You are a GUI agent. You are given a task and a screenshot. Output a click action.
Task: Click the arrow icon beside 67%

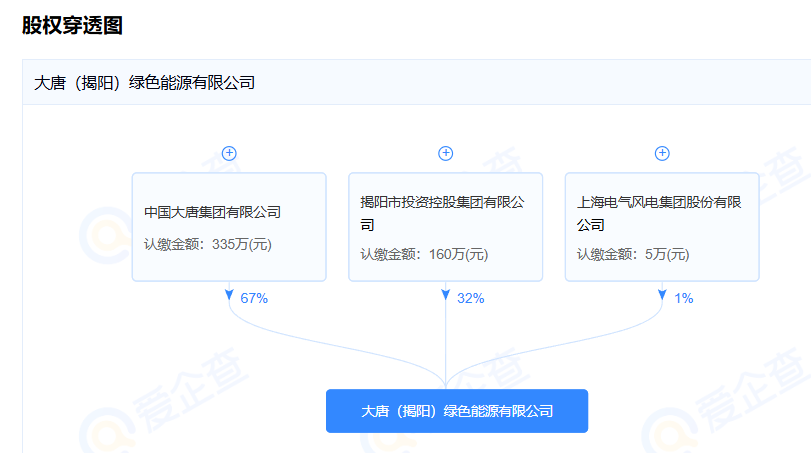229,296
